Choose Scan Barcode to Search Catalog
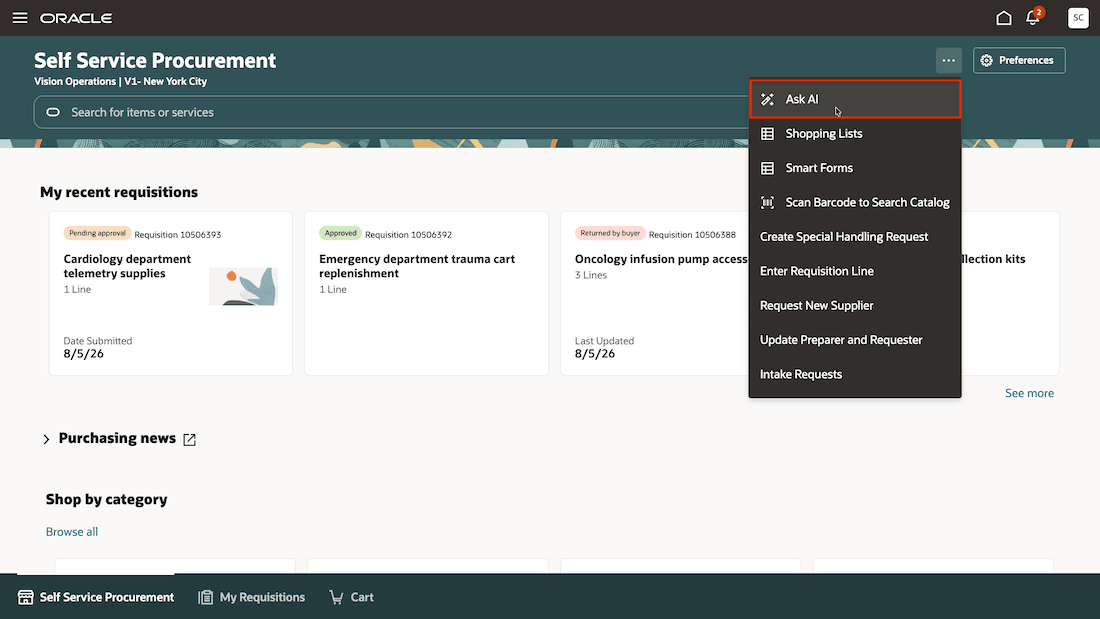The width and height of the screenshot is (1100, 619). (x=854, y=202)
